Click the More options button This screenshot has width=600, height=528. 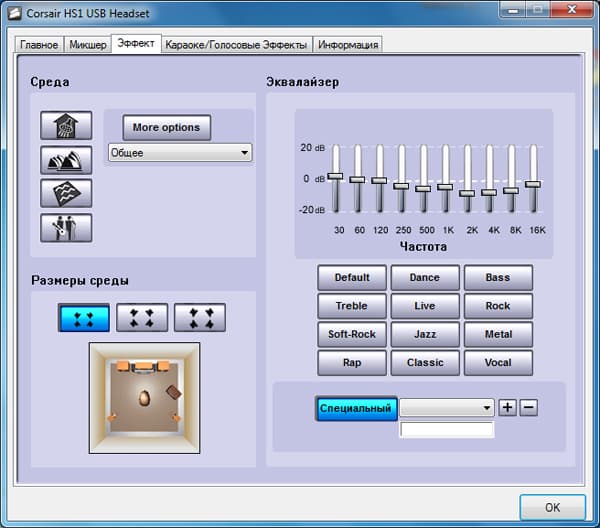coord(166,127)
